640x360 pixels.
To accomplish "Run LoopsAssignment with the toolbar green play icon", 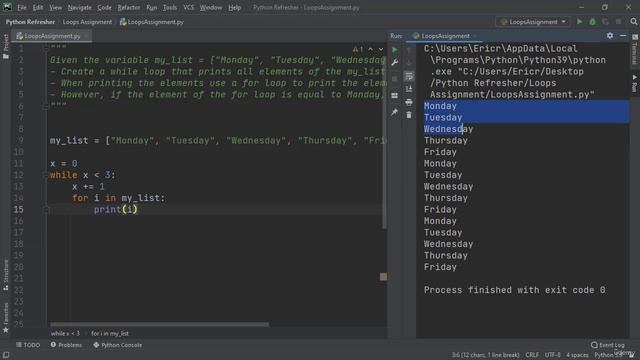I will tap(579, 22).
